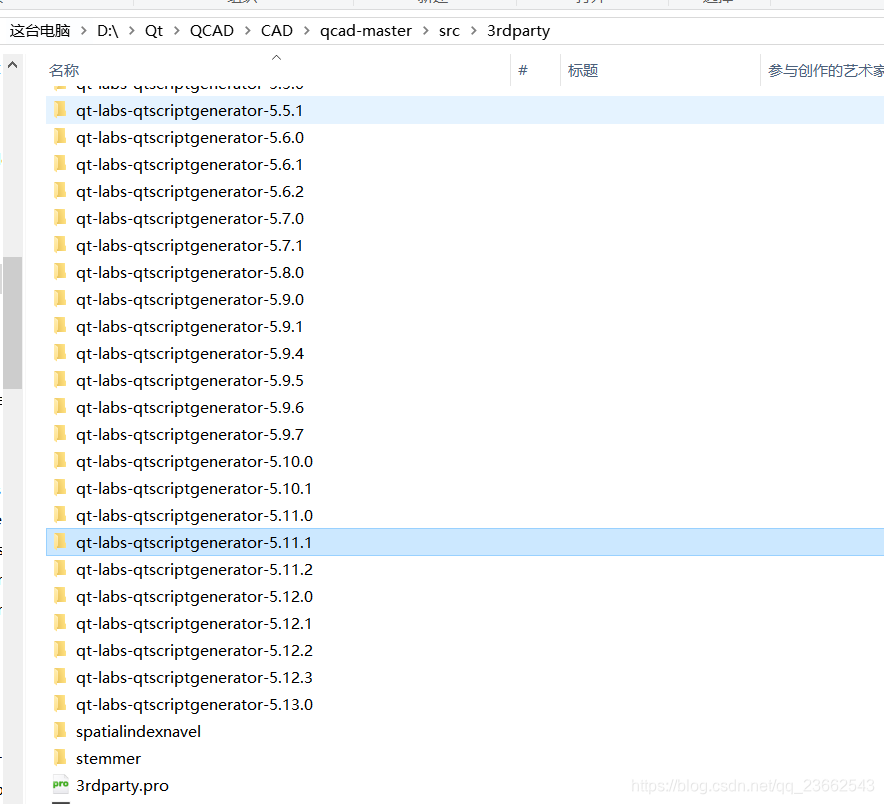Click the sort arrow above 名称 column

(276, 58)
